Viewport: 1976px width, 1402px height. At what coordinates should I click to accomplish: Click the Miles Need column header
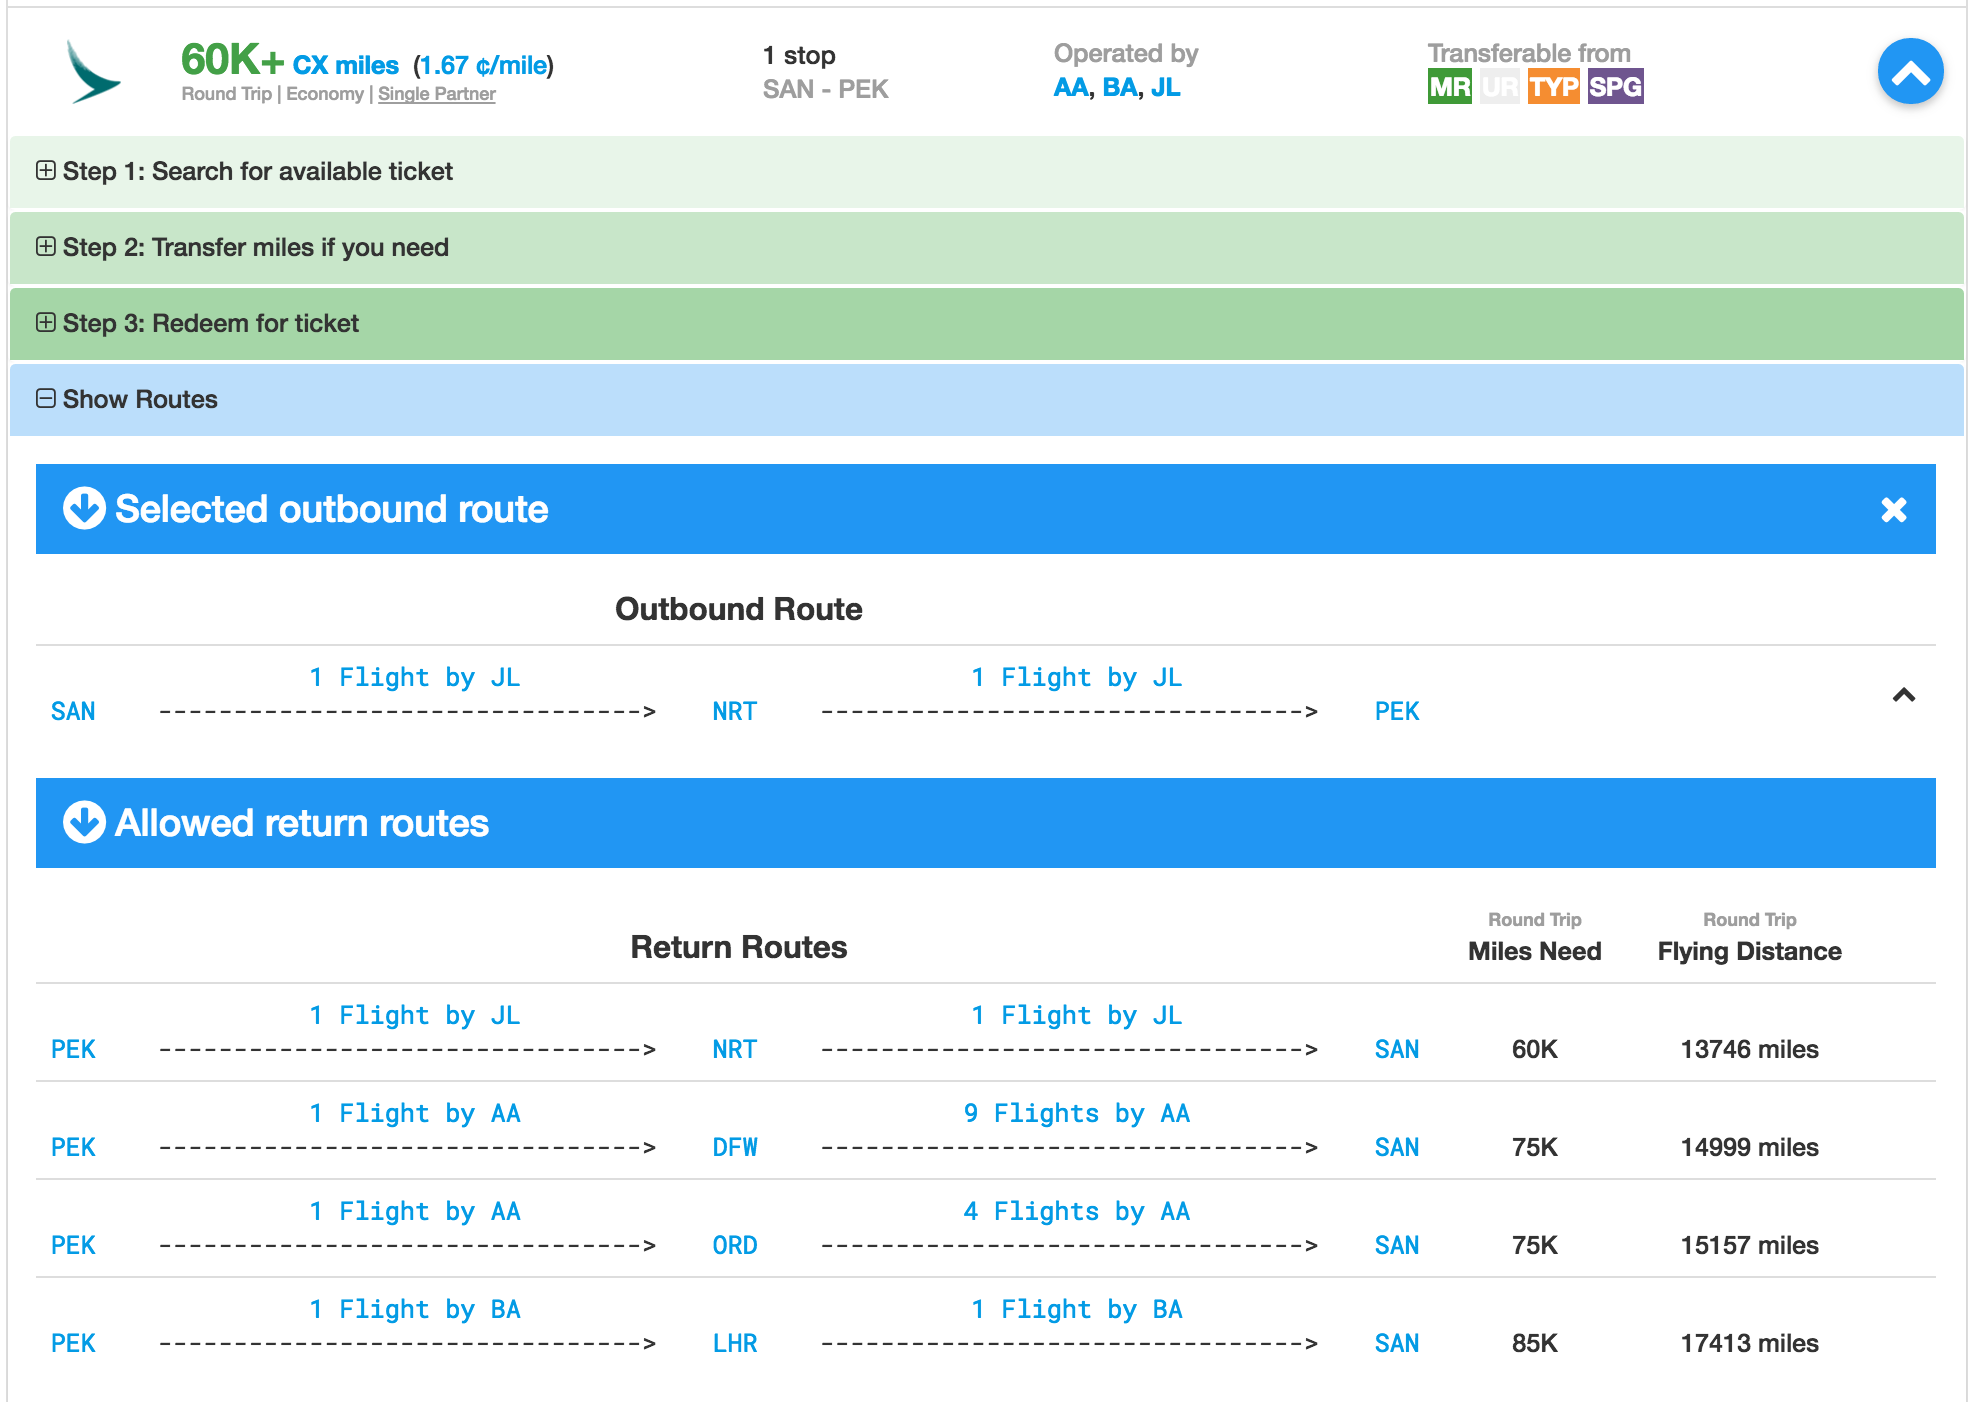click(x=1534, y=951)
